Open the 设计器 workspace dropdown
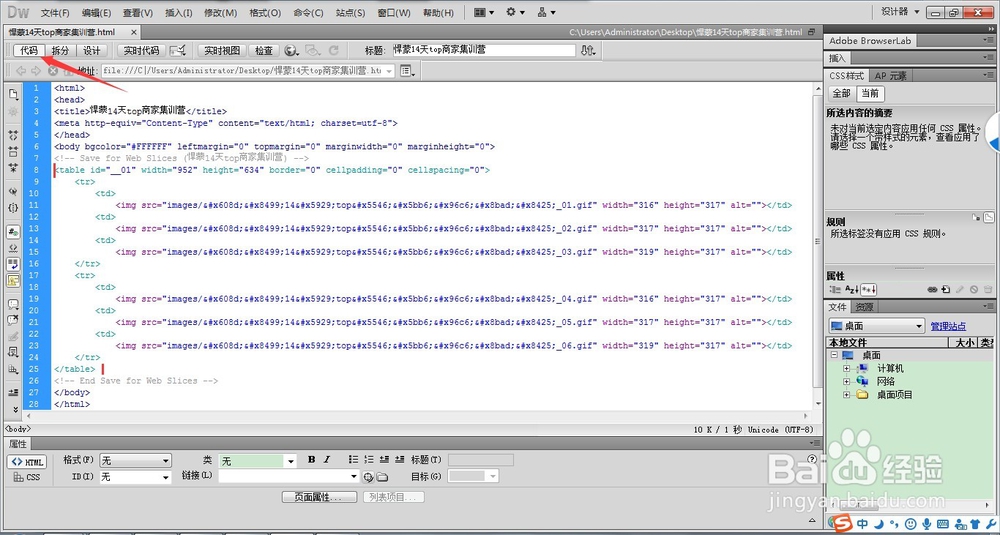Screen dimensions: 1000x535 (901, 11)
